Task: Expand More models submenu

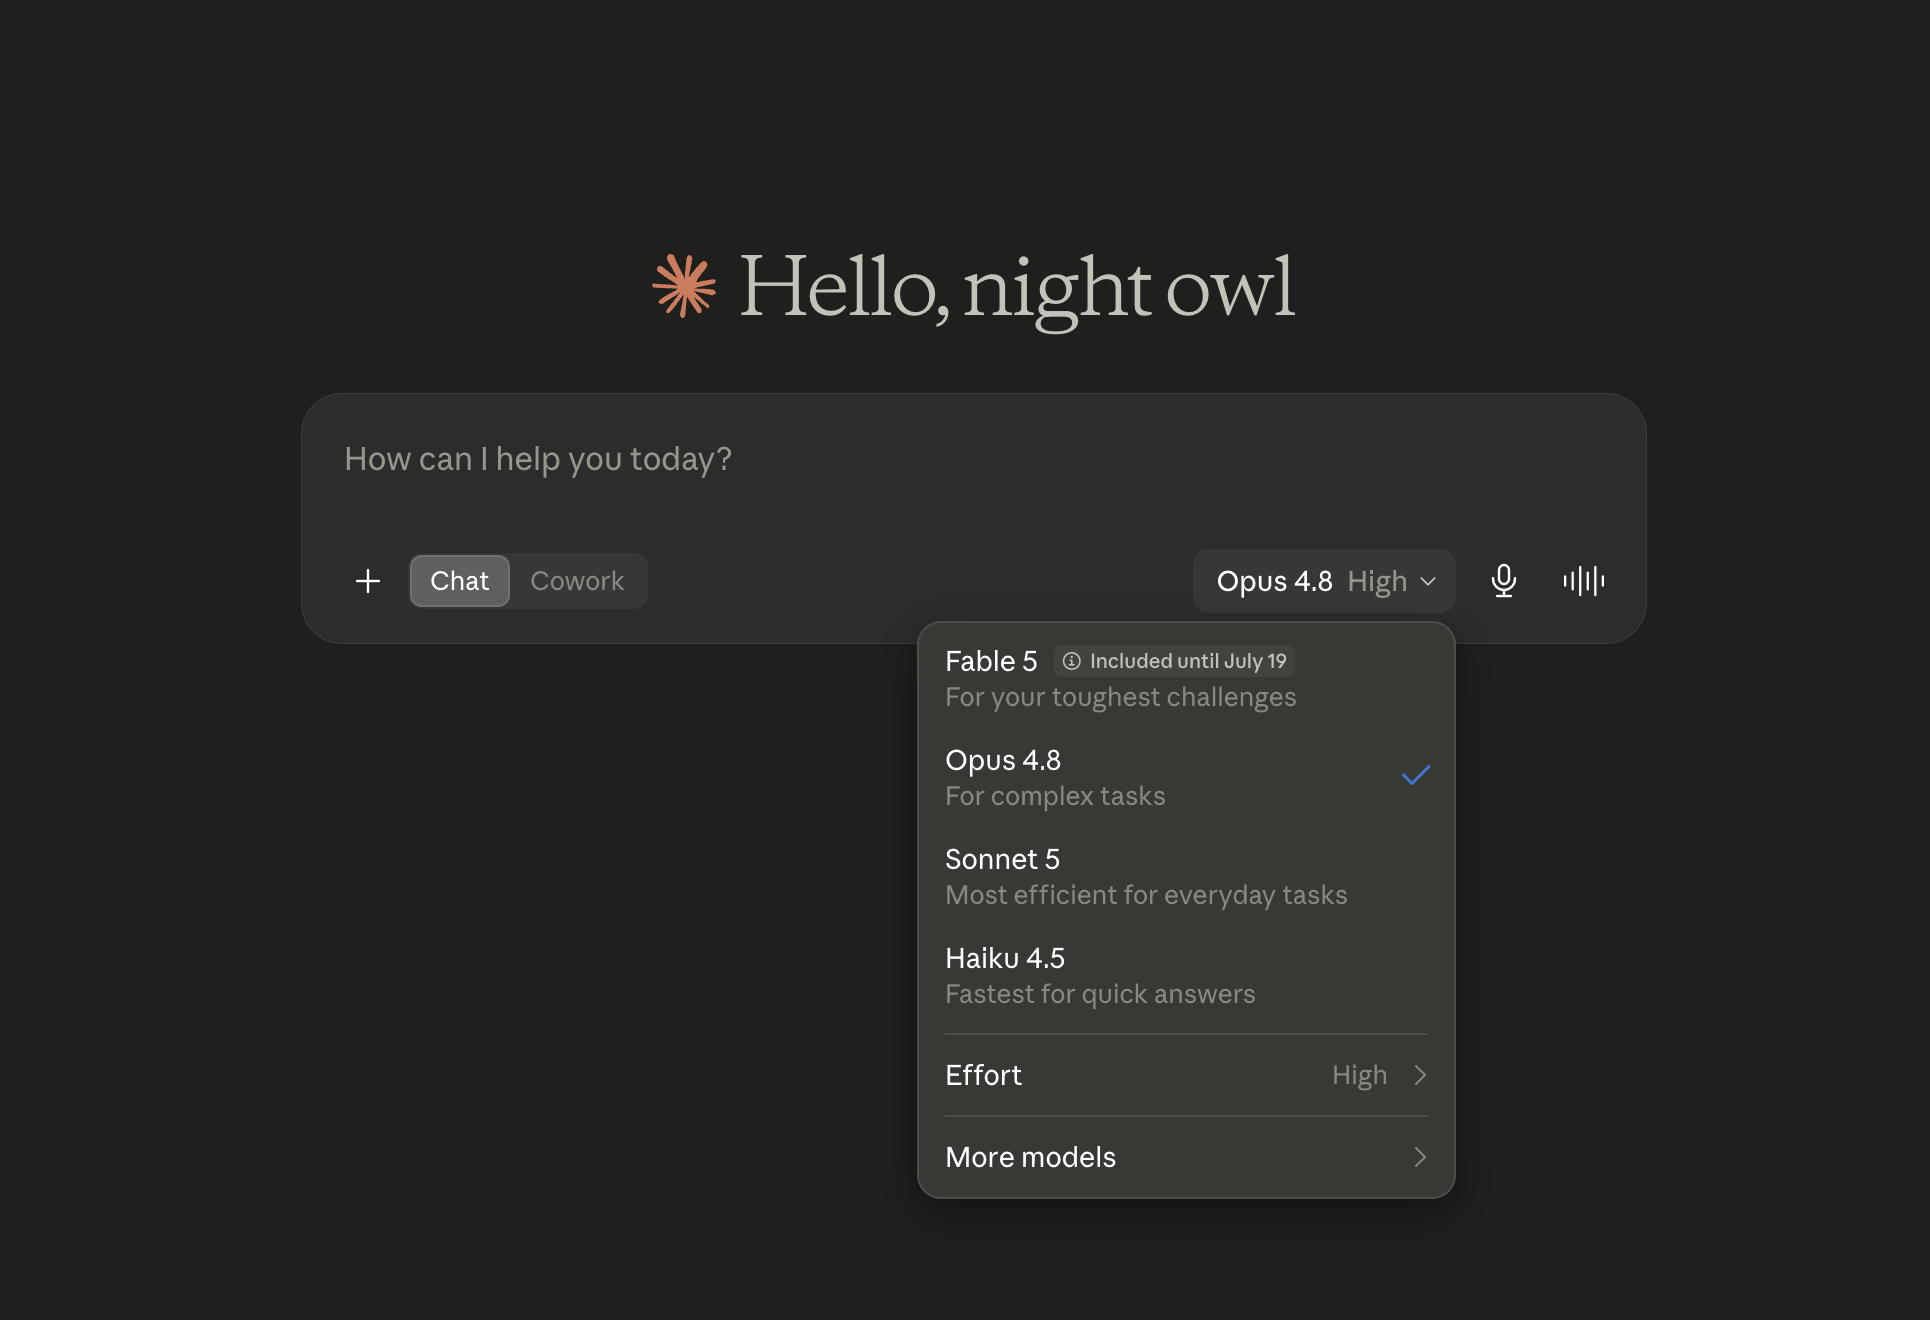Action: pos(1186,1157)
